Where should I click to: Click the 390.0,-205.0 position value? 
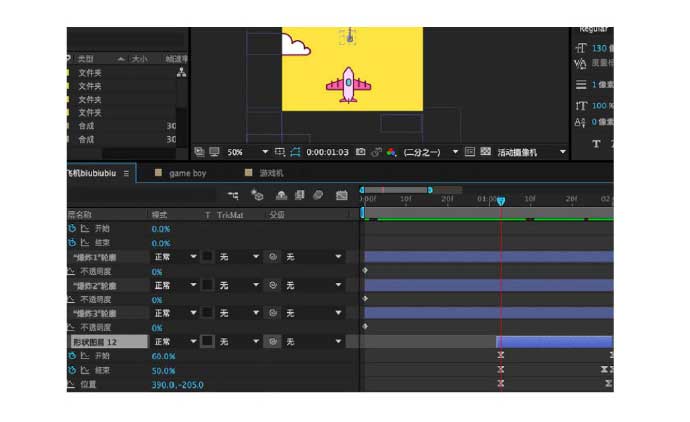(177, 385)
